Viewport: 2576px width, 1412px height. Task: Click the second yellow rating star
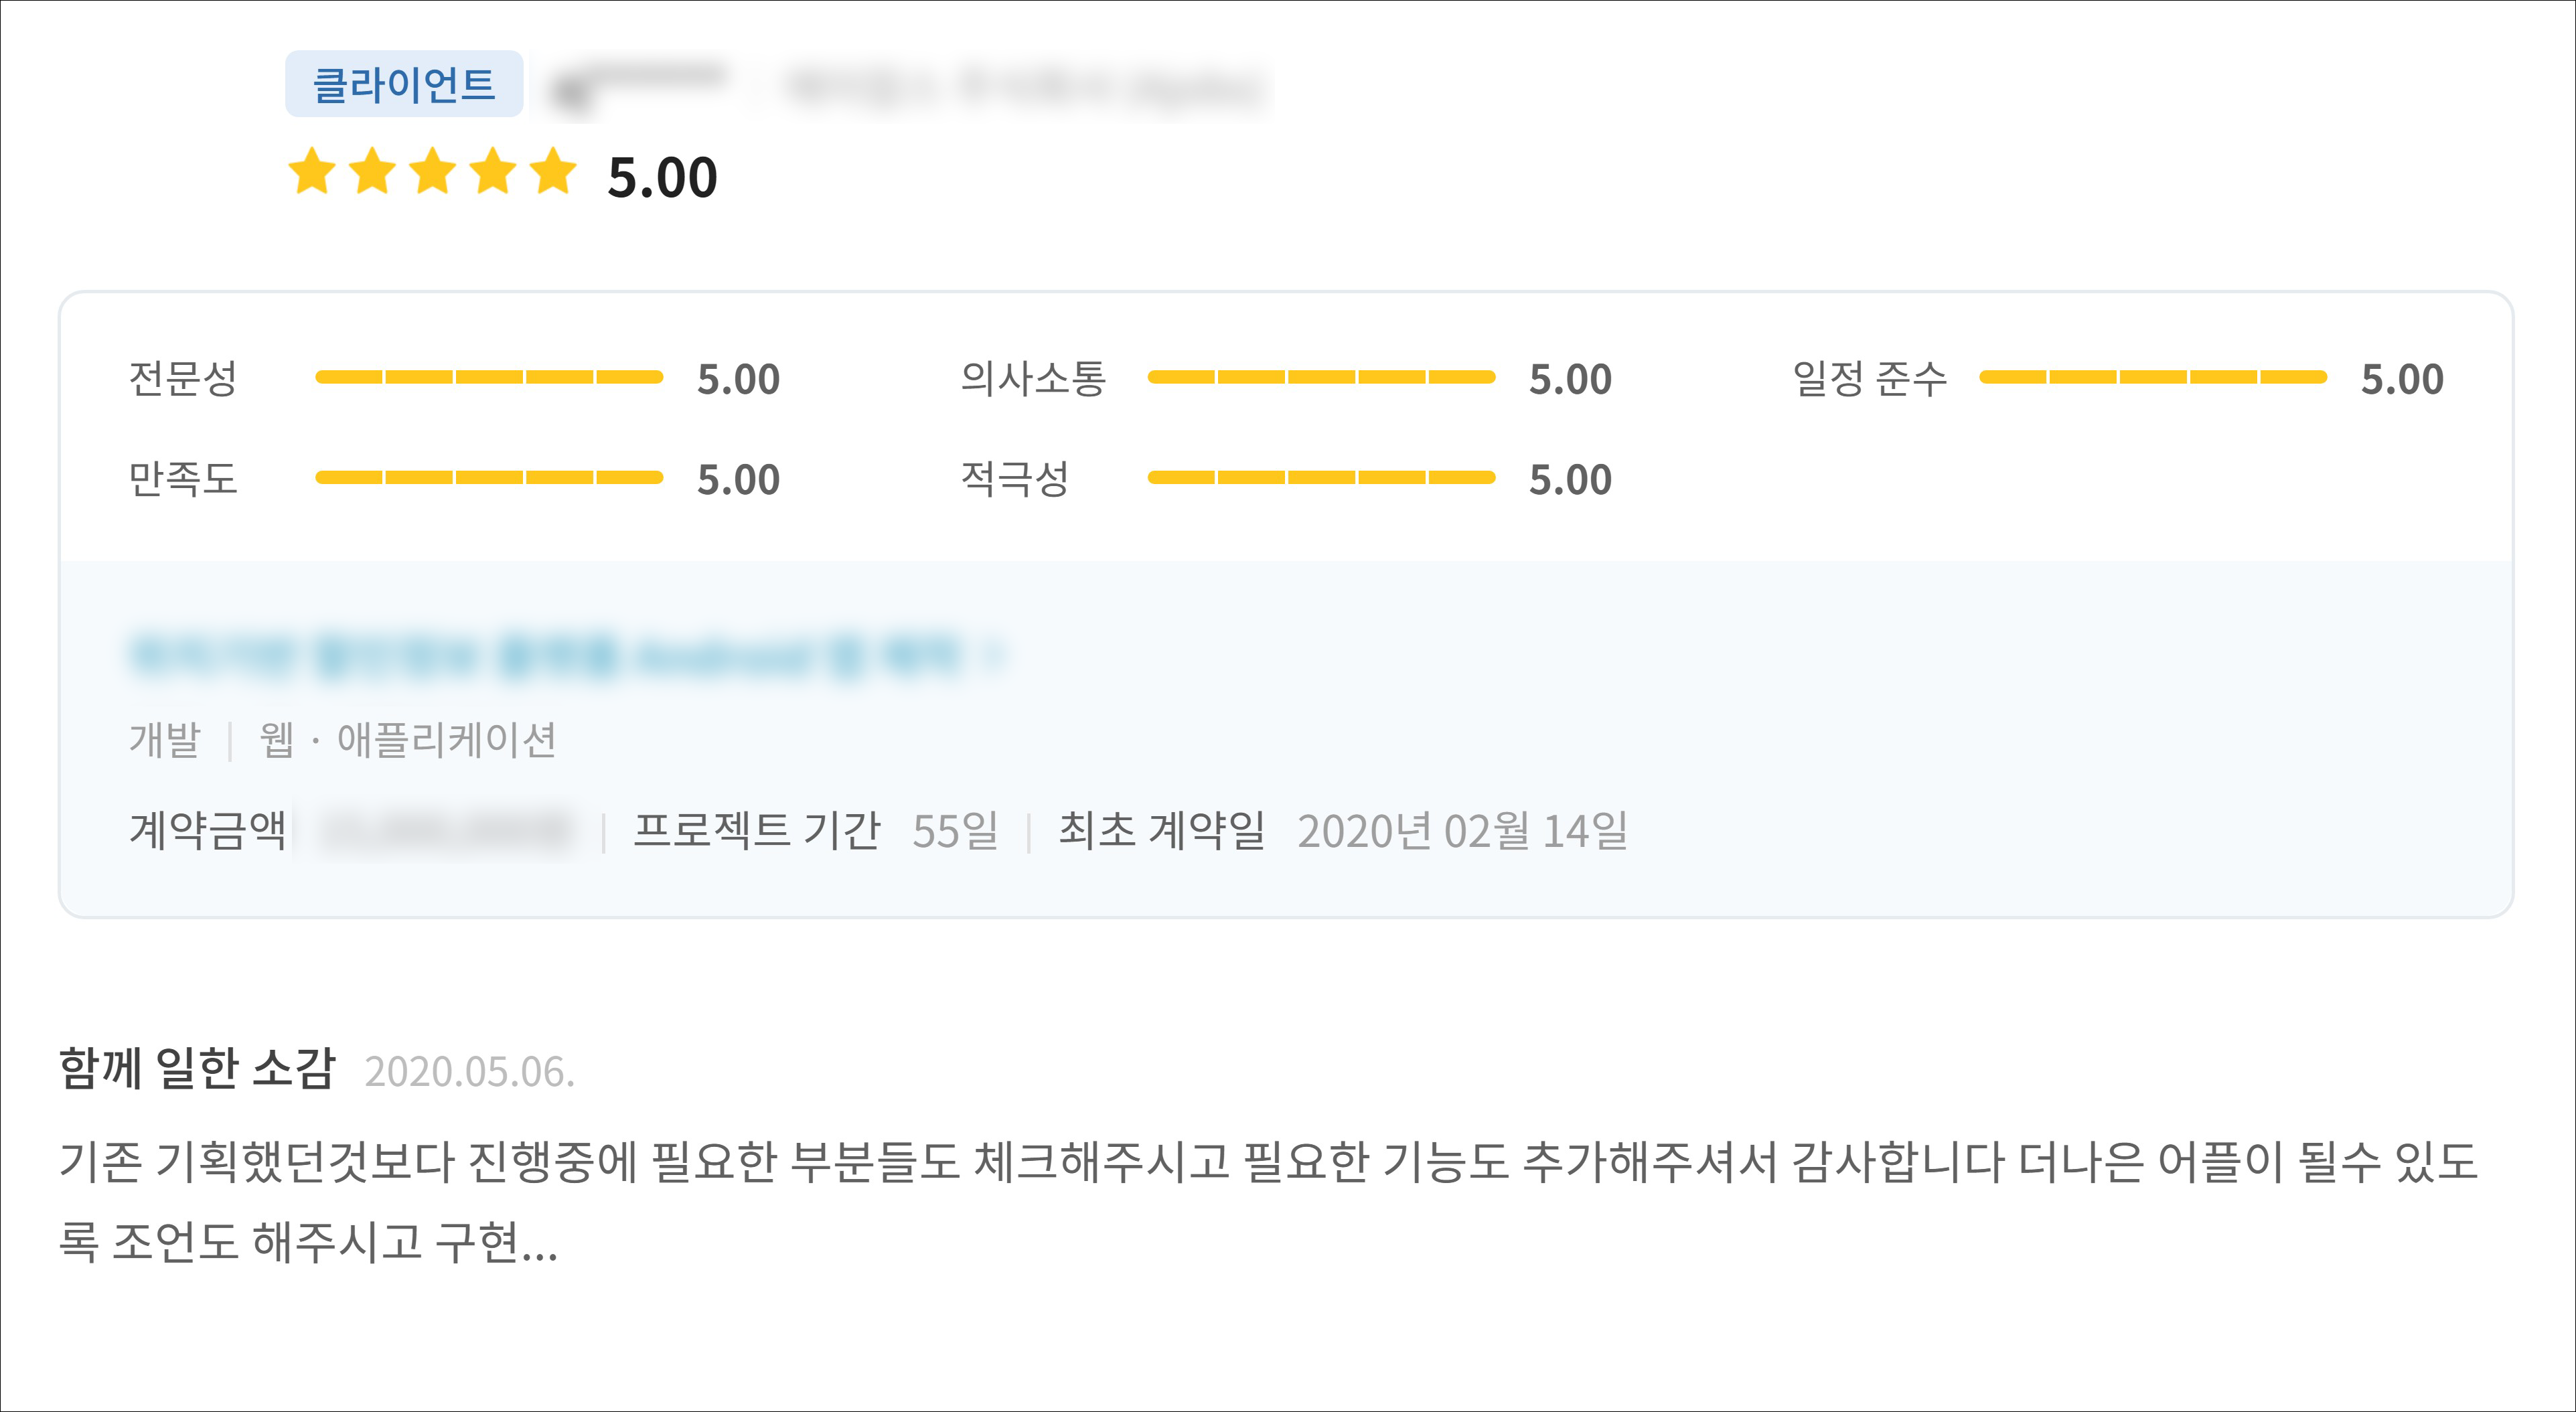tap(372, 172)
